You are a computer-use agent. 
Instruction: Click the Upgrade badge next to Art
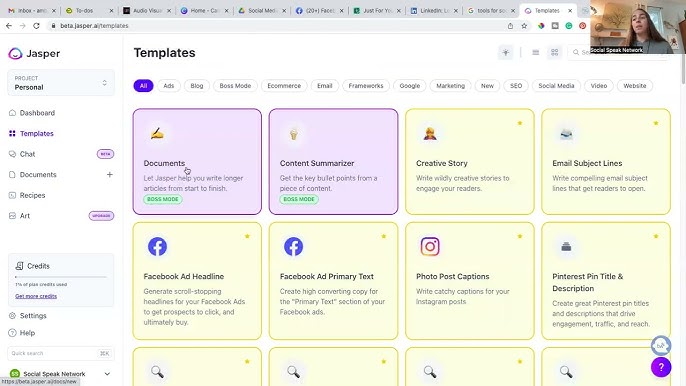coord(102,216)
